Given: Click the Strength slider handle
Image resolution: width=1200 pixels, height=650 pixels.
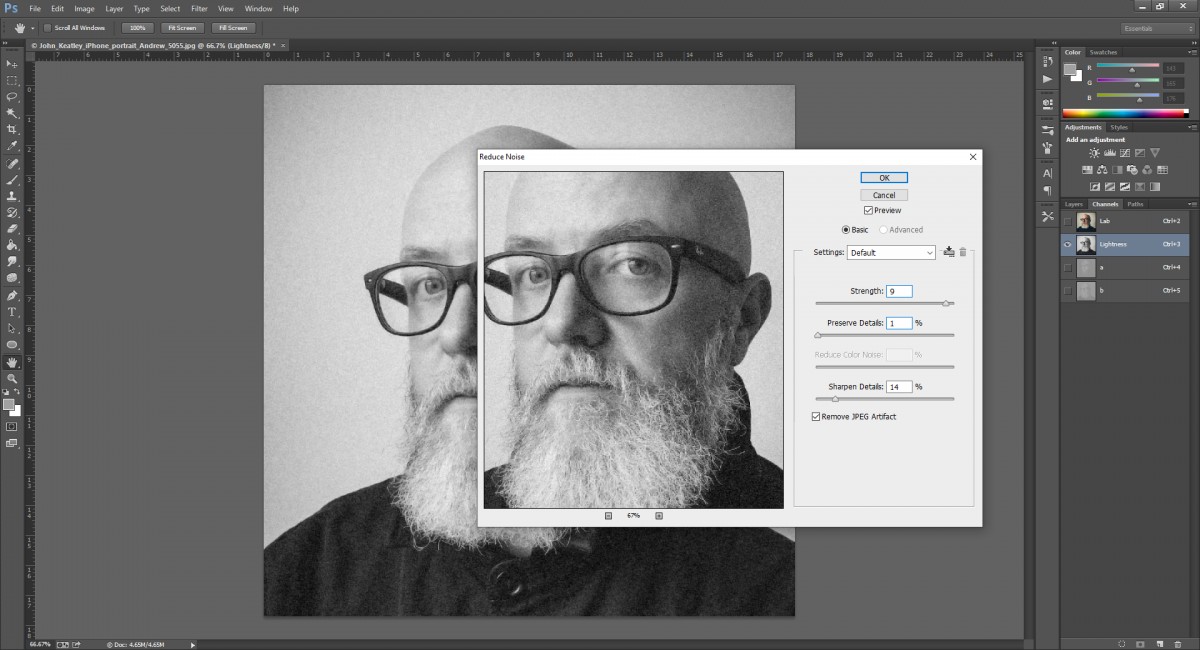Looking at the screenshot, I should pos(948,303).
